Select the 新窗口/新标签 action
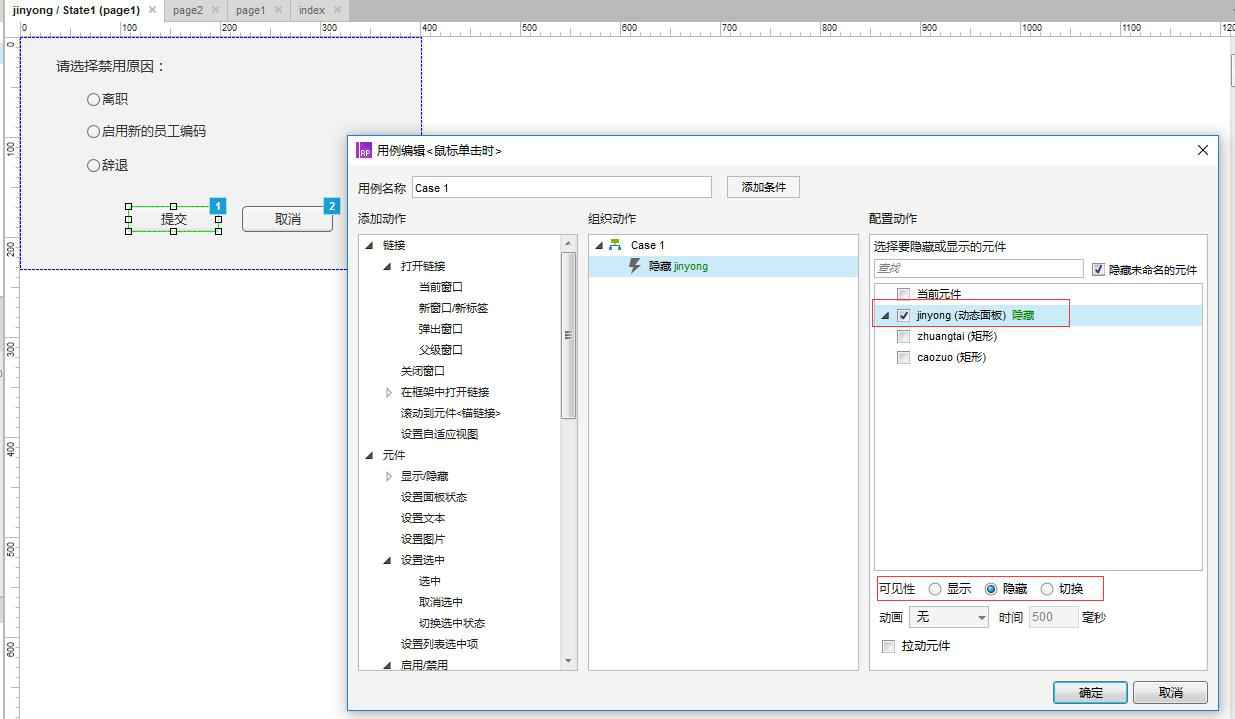1235x719 pixels. coord(453,308)
